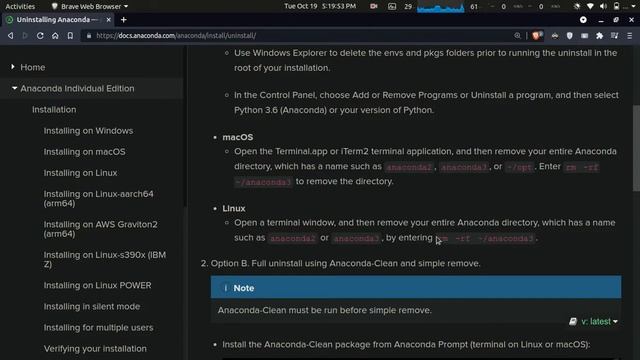Click the night light indicator icon
This screenshot has height=360, width=640.
coord(577,7)
